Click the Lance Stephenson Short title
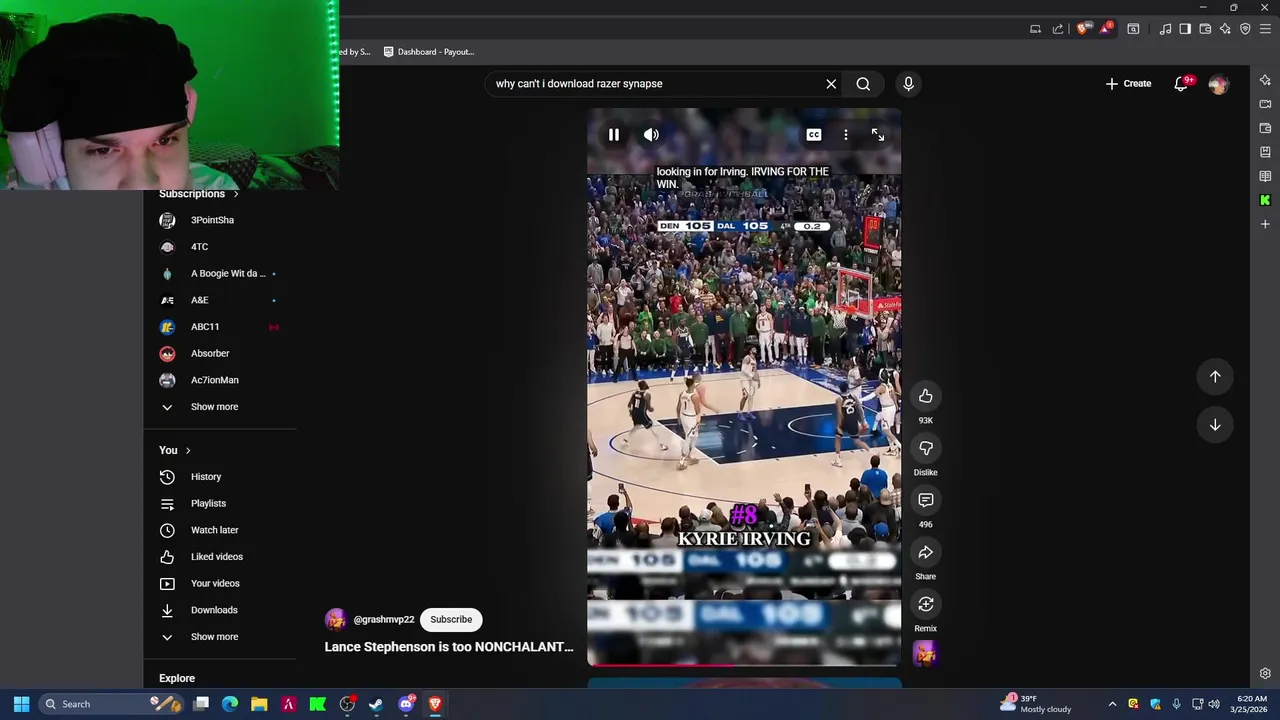This screenshot has width=1280, height=720. click(x=449, y=647)
